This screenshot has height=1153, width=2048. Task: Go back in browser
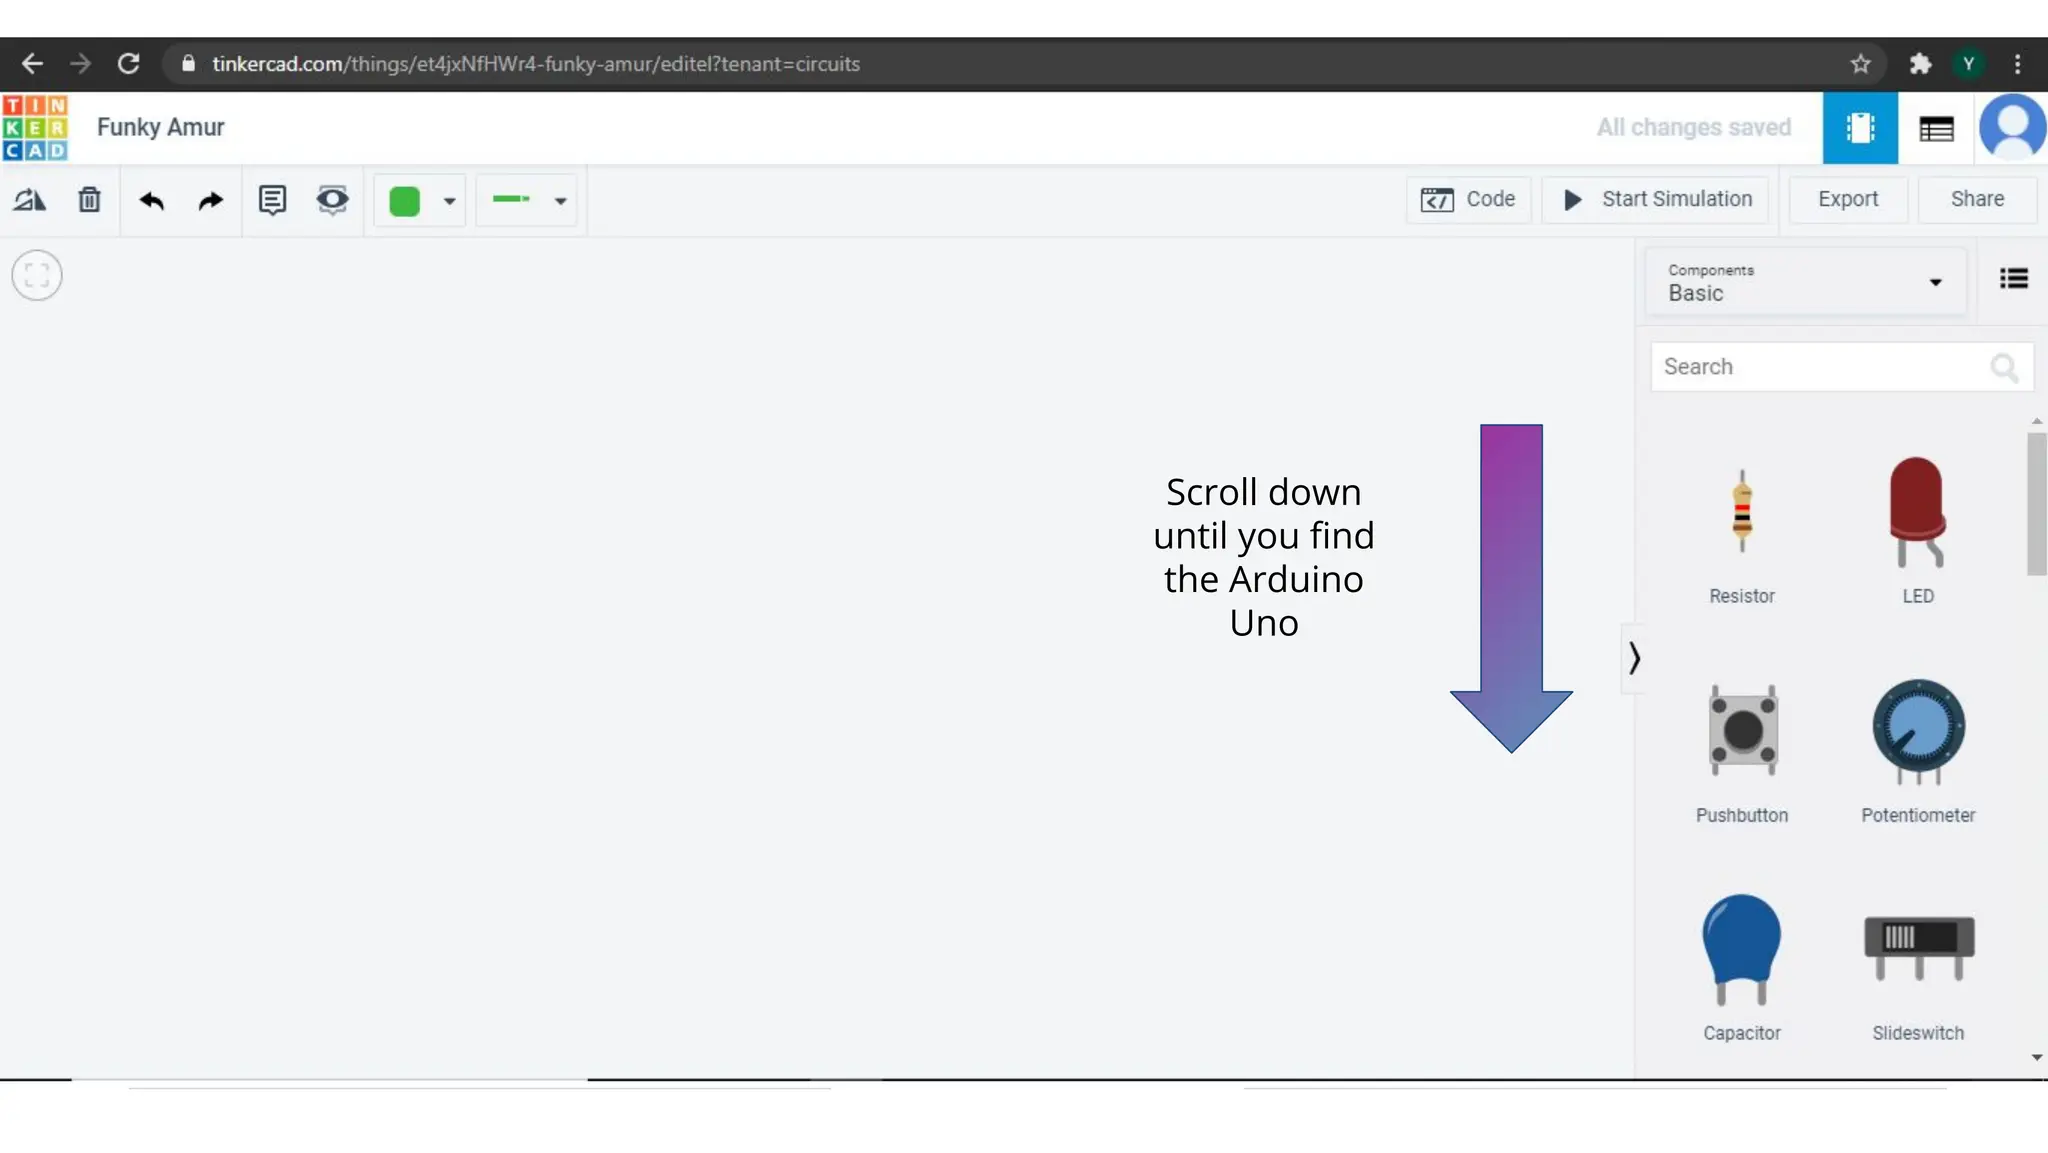point(32,64)
